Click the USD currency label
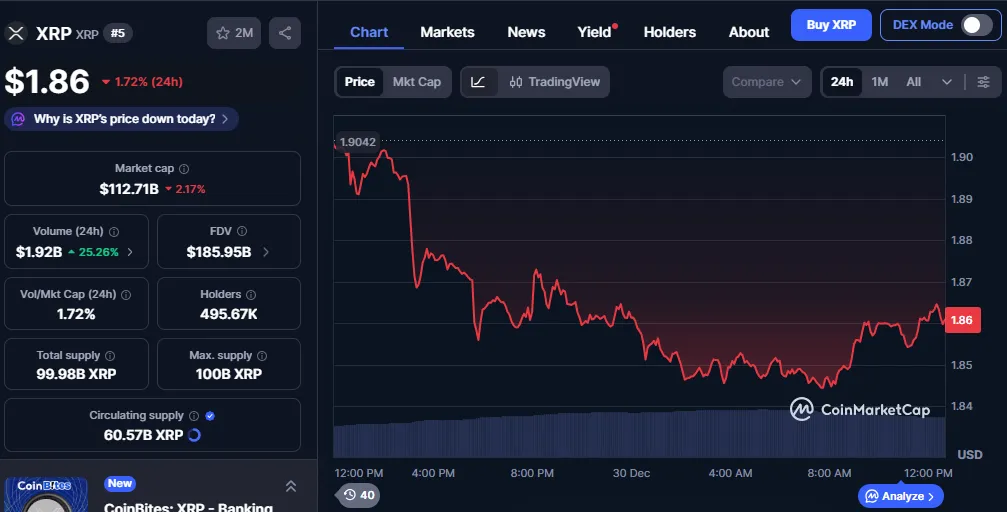Screen dimensions: 1007x512 point(970,455)
